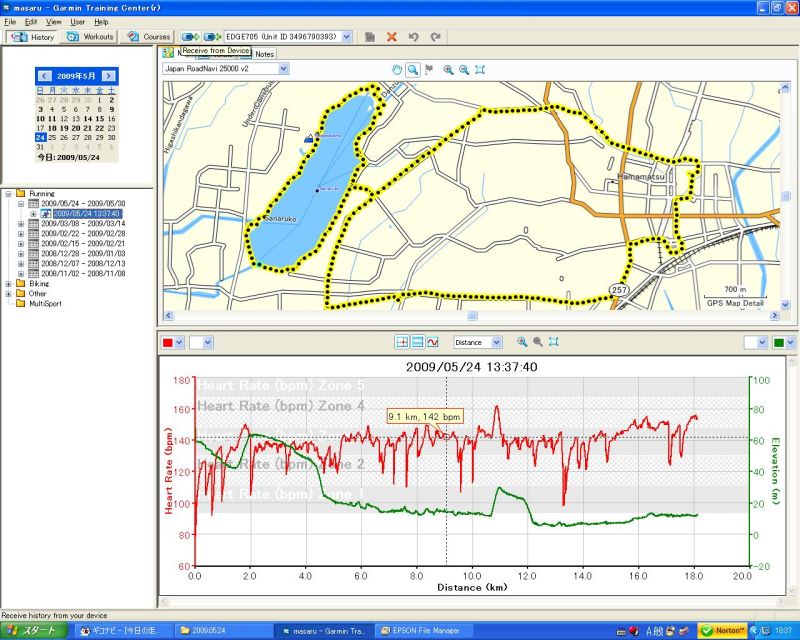This screenshot has width=800, height=640.
Task: Toggle the graph zone bands display
Action: click(x=417, y=342)
